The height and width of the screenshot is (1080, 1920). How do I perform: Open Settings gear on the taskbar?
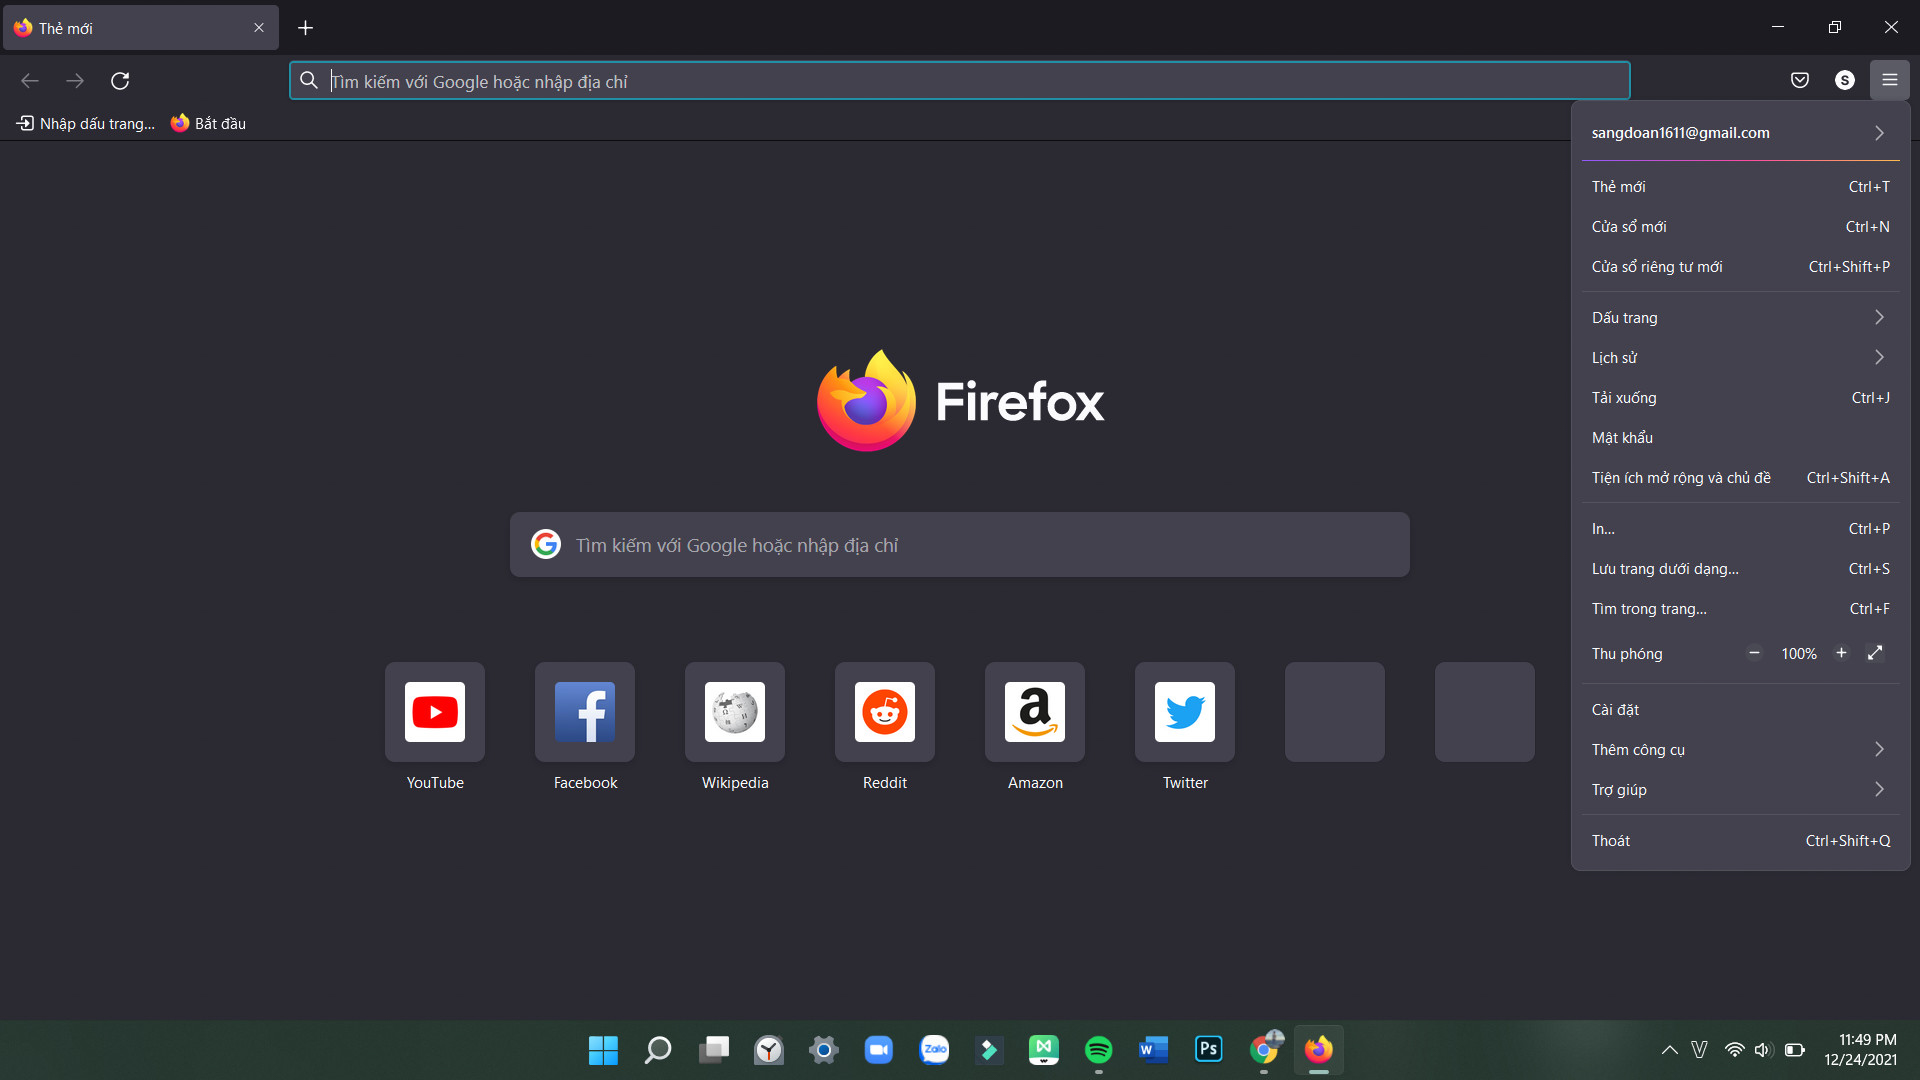coord(824,1050)
